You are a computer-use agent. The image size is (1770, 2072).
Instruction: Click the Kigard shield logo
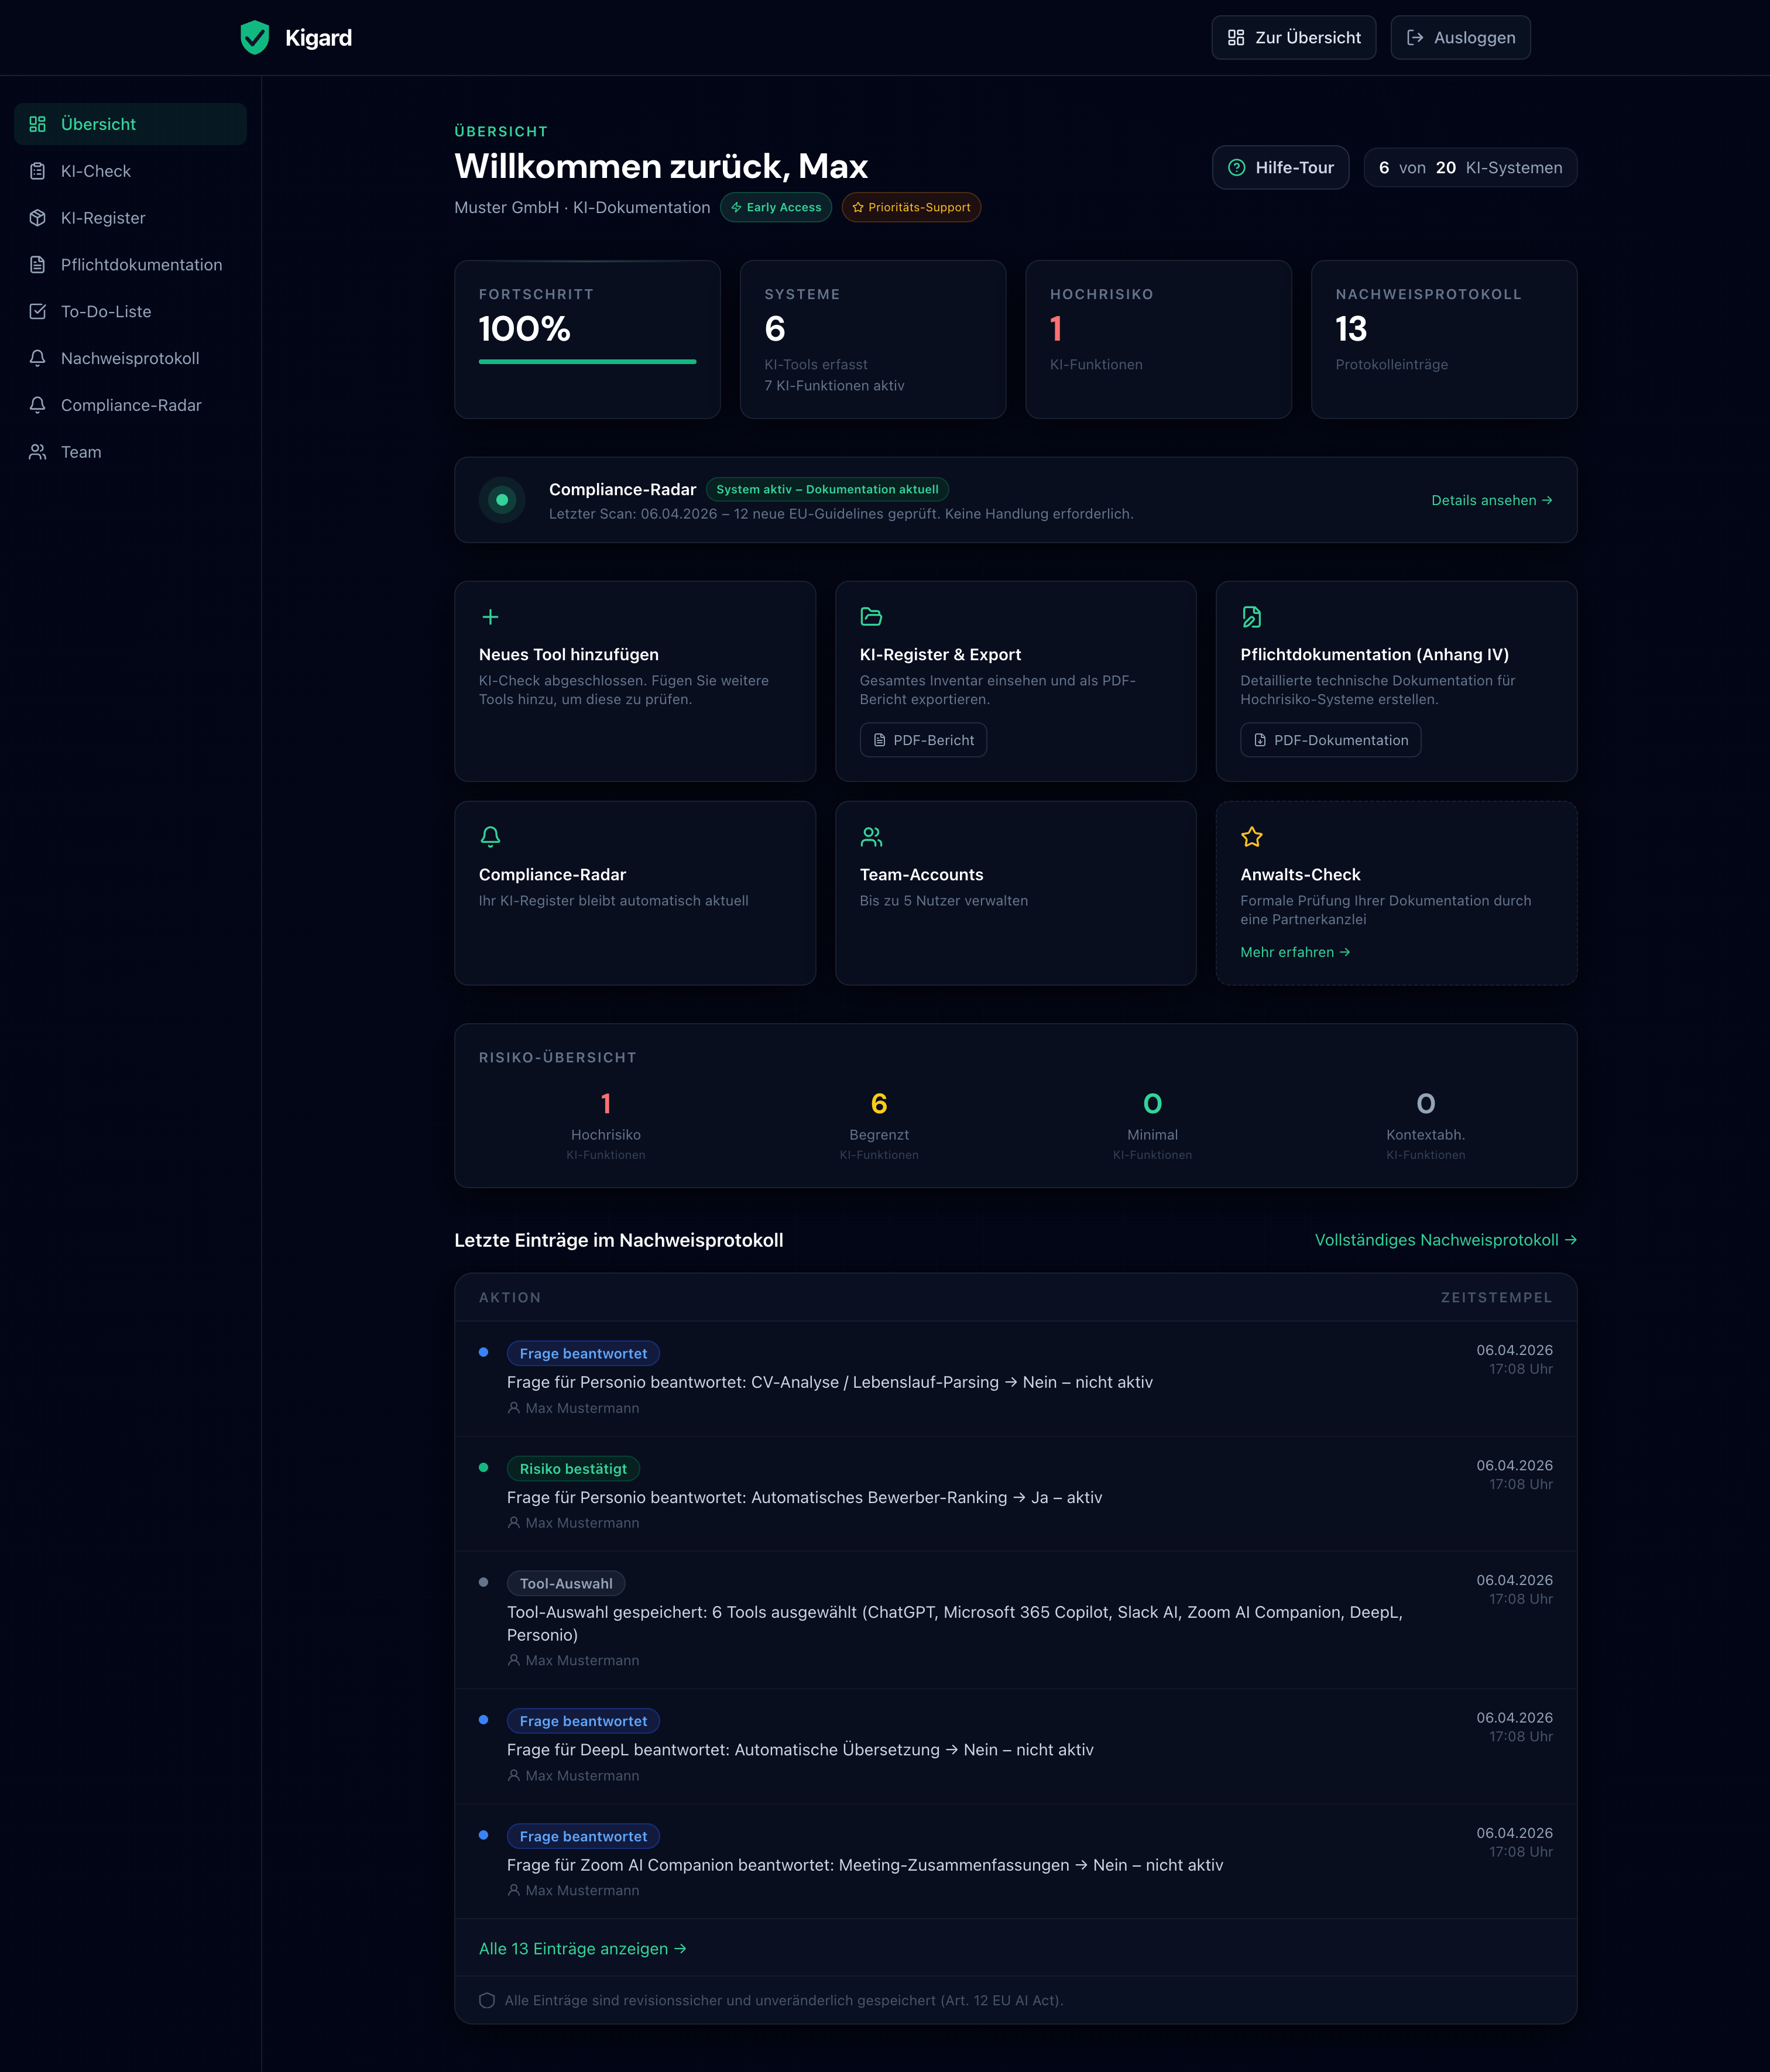tap(256, 37)
